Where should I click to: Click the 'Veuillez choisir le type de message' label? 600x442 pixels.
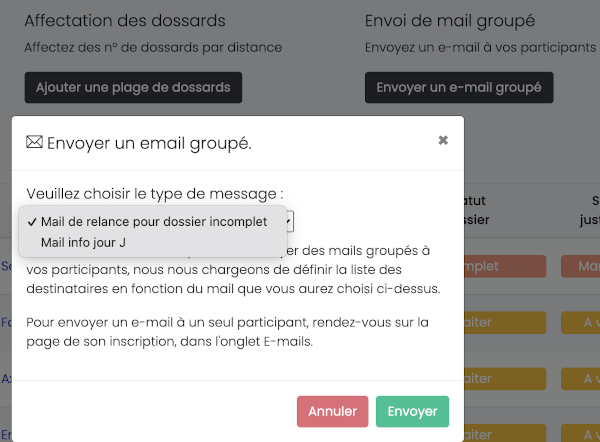click(x=155, y=194)
